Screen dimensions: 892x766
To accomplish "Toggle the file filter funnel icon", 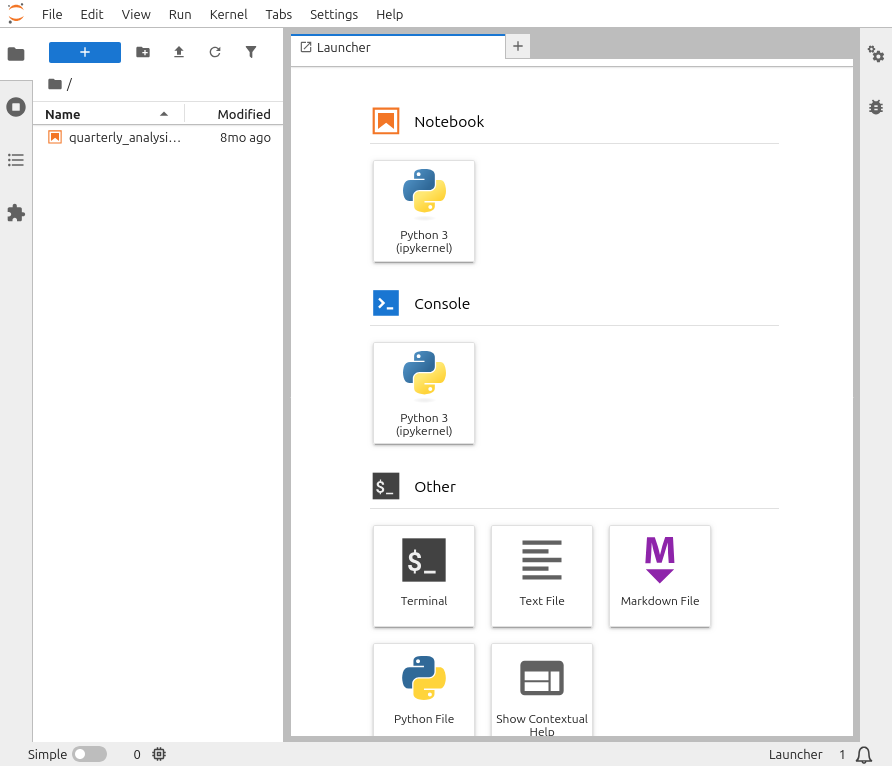I will [x=251, y=52].
